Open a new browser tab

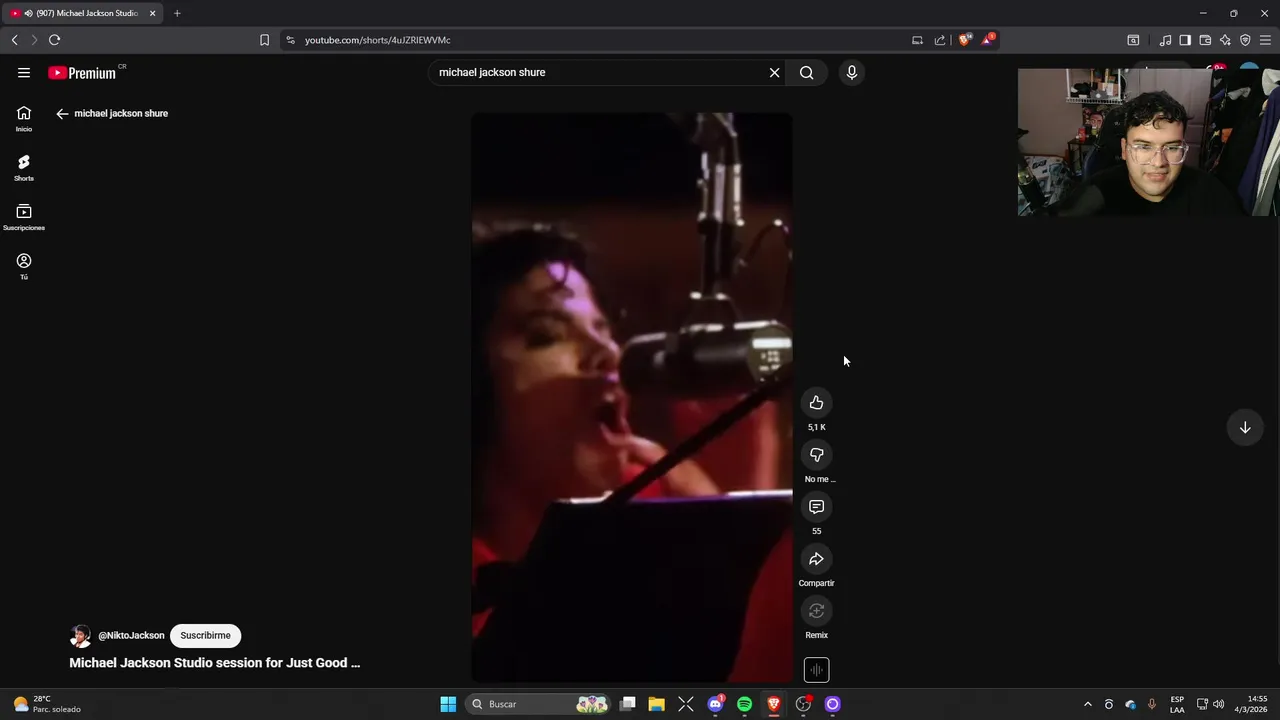point(177,13)
